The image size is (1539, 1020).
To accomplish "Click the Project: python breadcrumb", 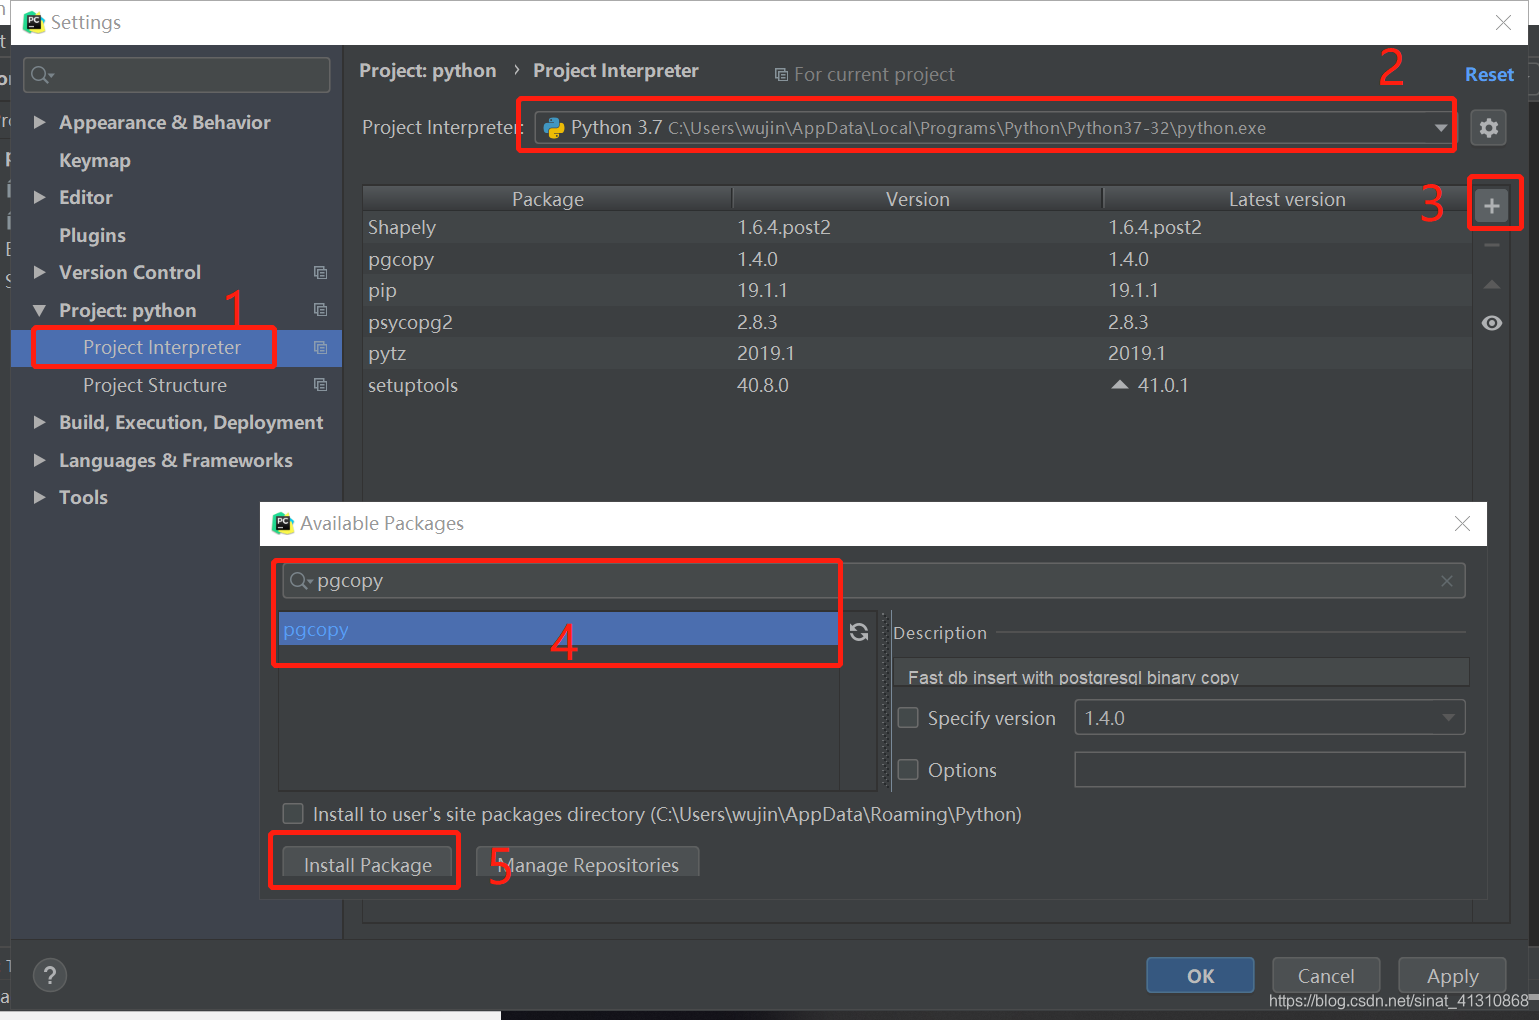I will [x=427, y=71].
